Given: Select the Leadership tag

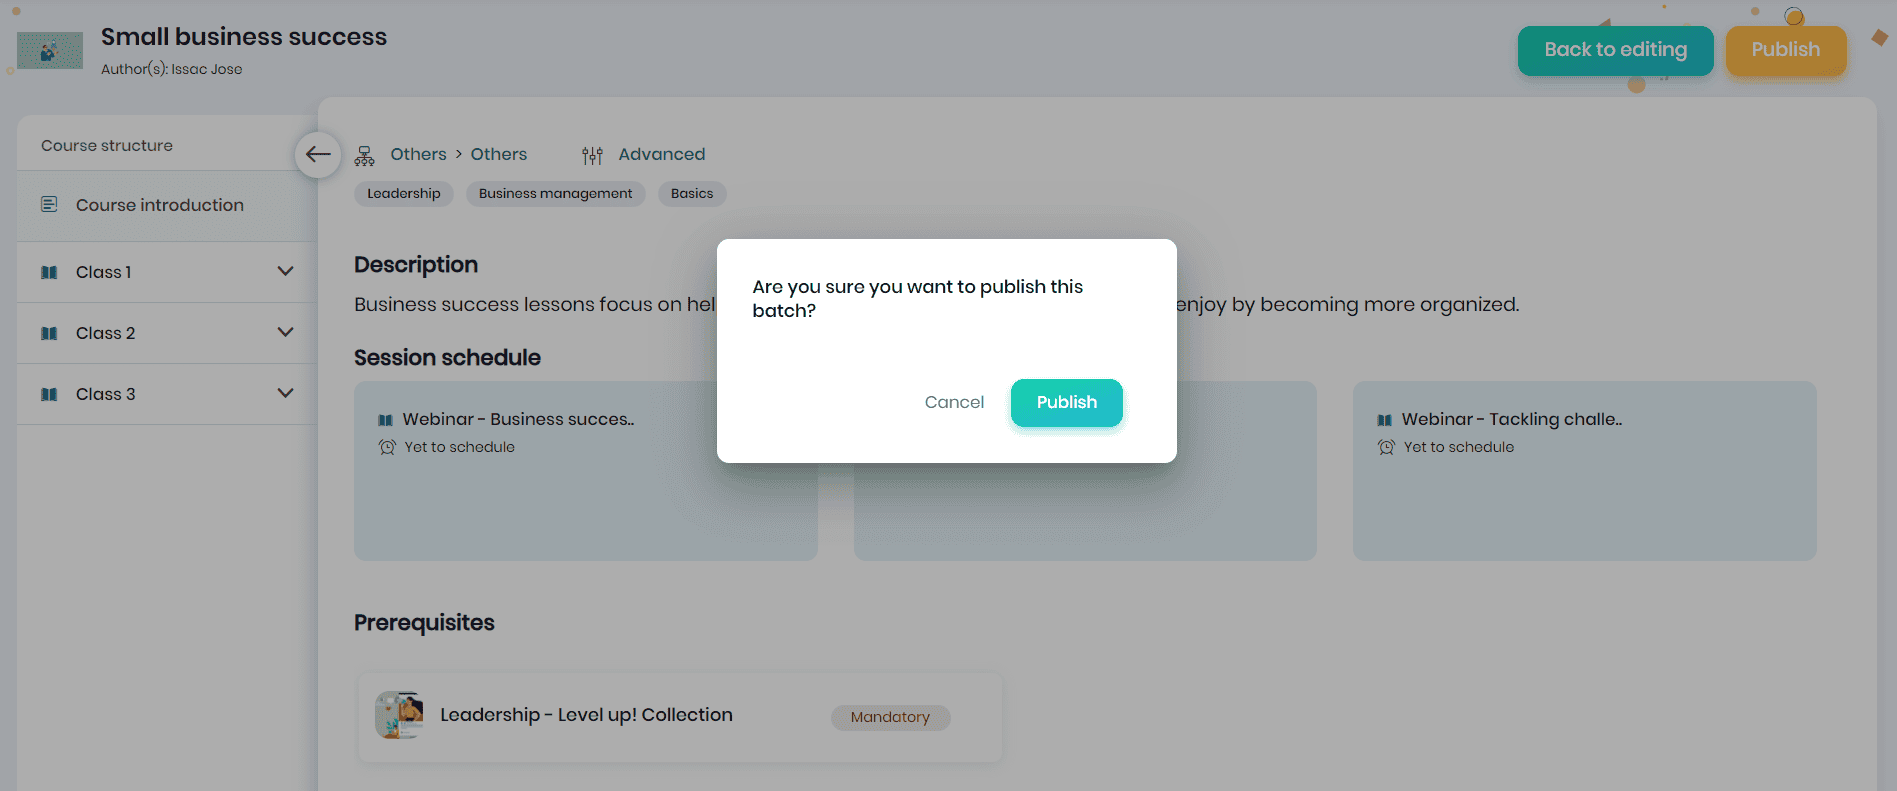Looking at the screenshot, I should point(404,194).
